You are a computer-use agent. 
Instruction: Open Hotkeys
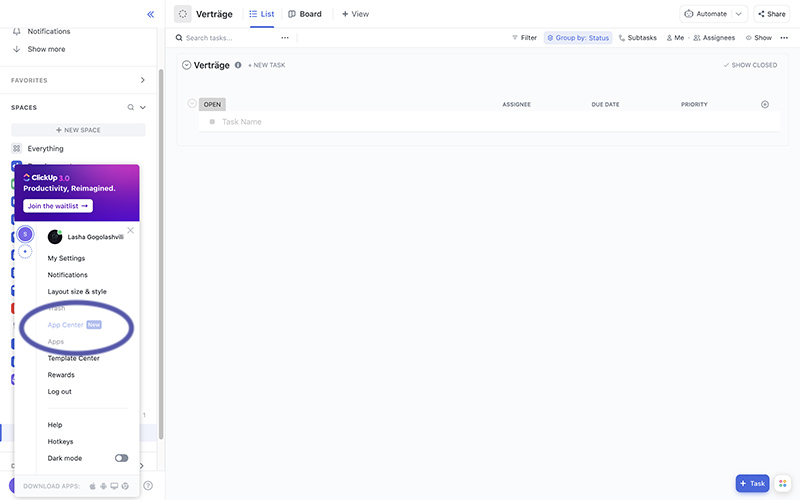click(60, 441)
